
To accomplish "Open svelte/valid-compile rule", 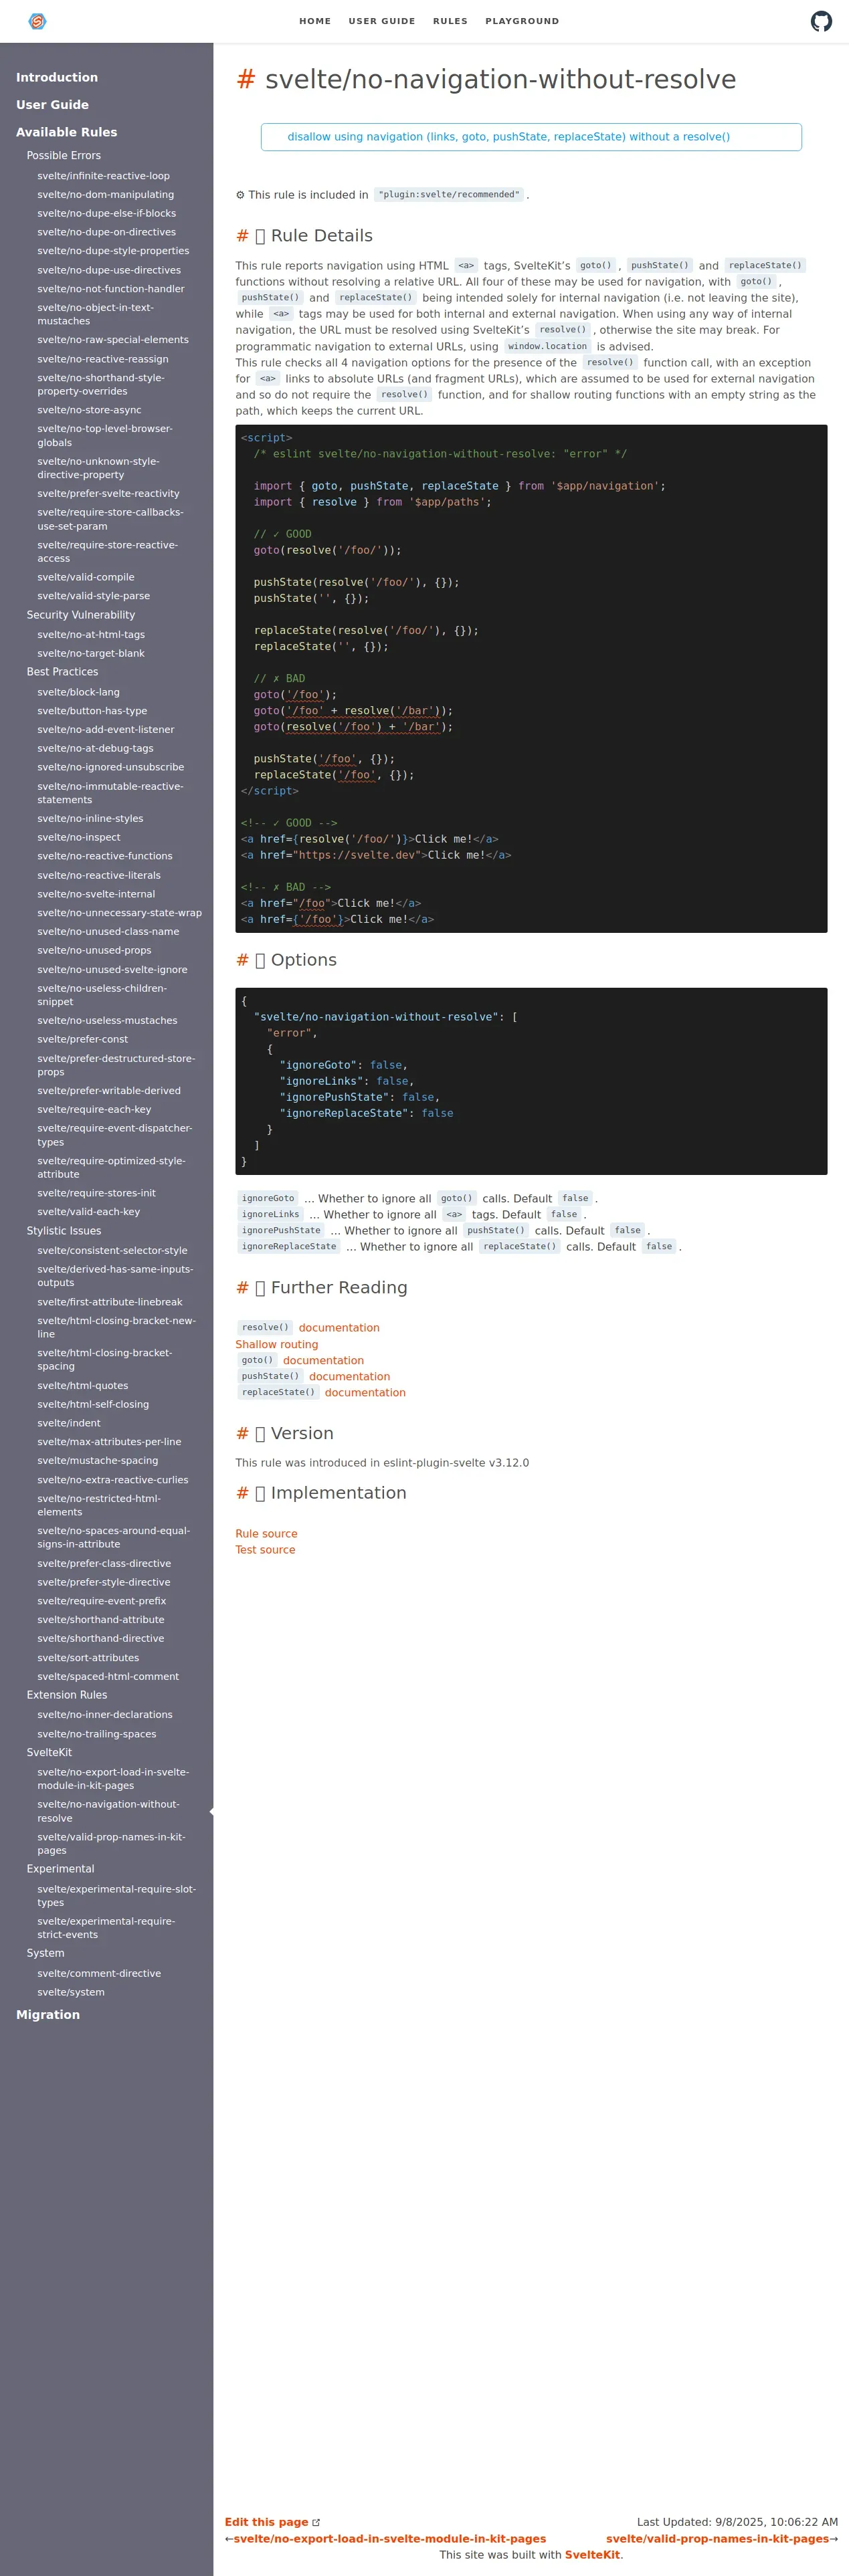I will point(86,577).
